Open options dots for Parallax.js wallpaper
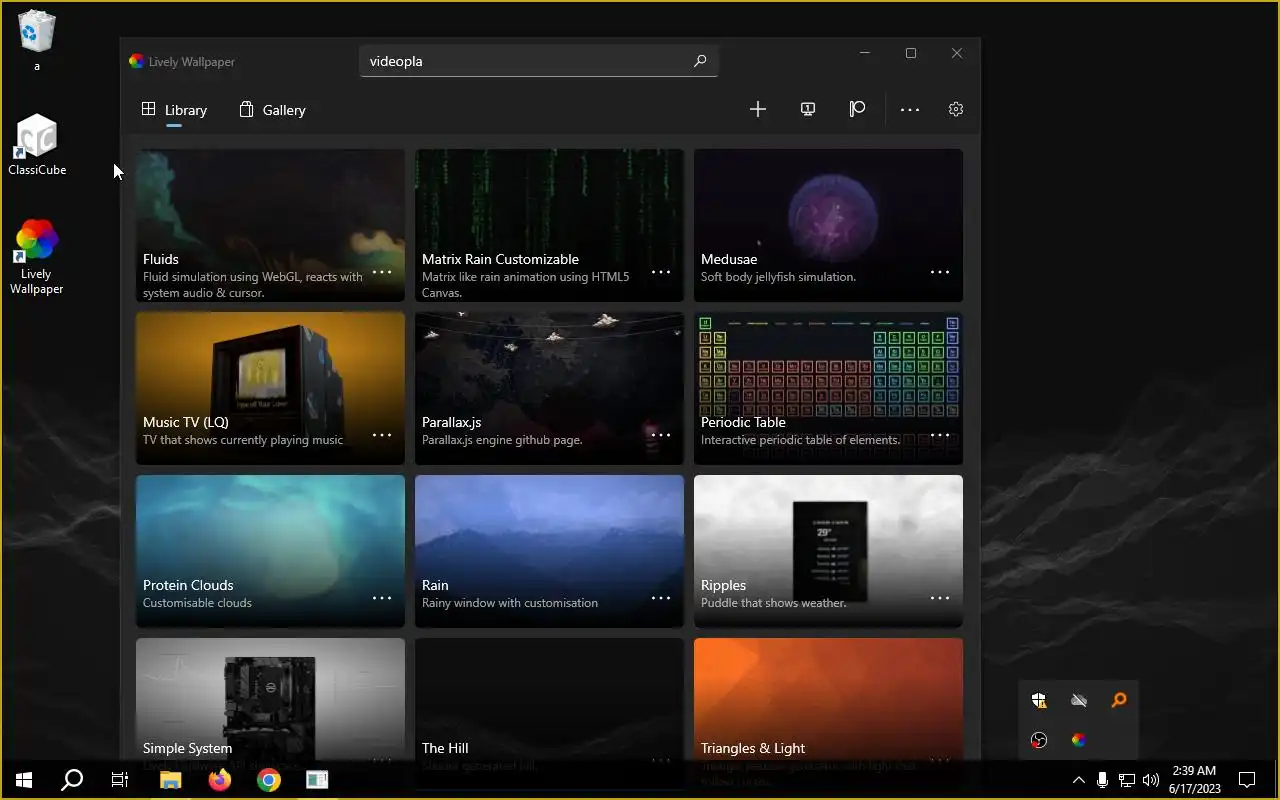The width and height of the screenshot is (1280, 800). tap(661, 435)
